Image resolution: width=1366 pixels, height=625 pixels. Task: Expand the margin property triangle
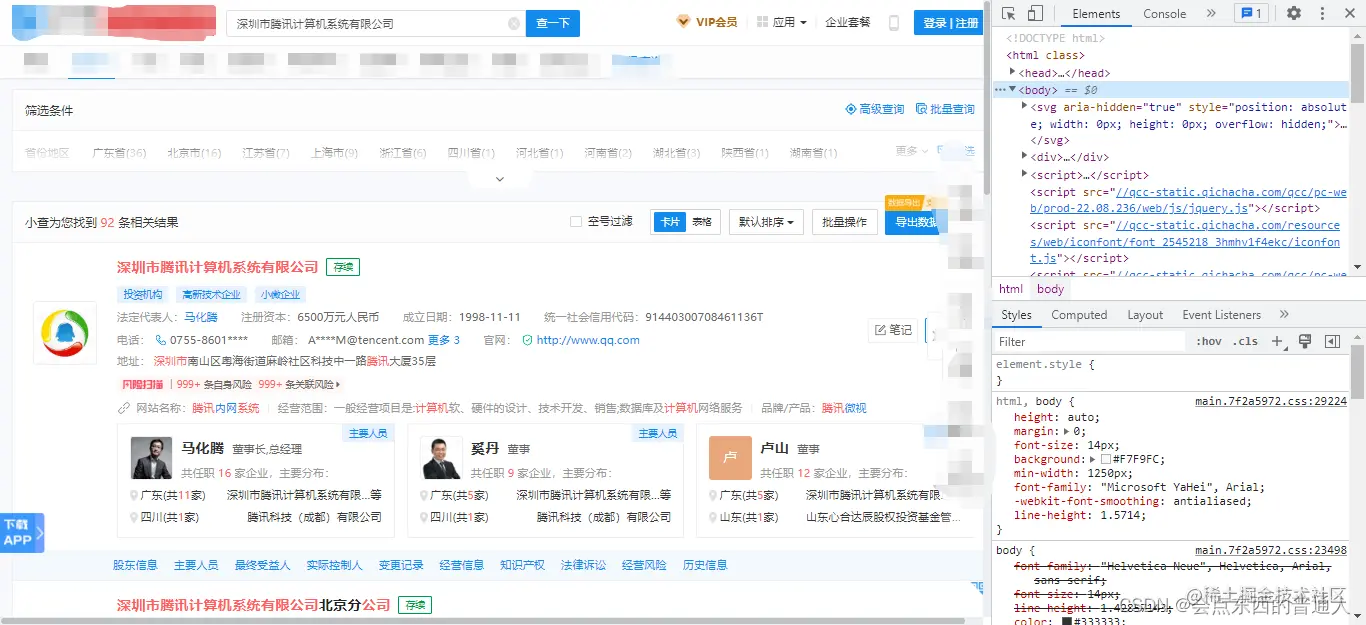coord(1067,432)
